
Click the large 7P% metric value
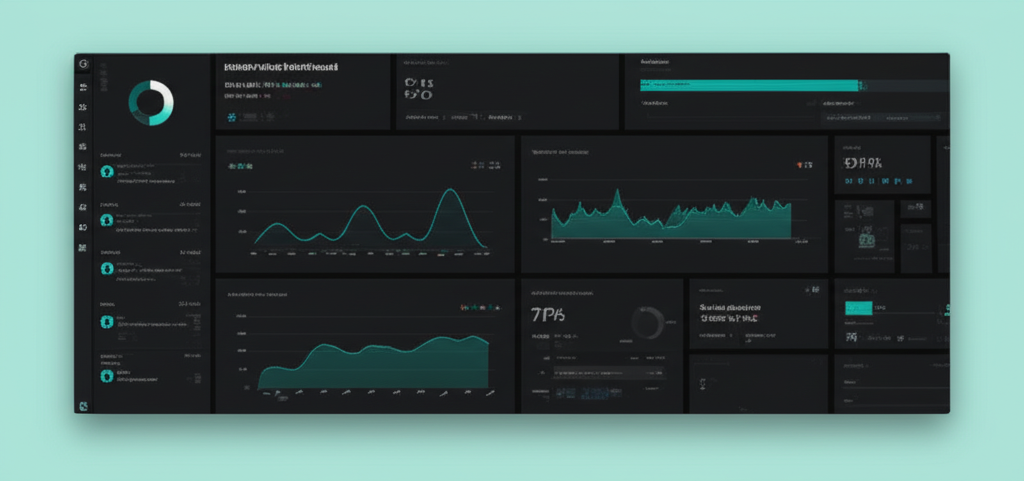coord(546,314)
